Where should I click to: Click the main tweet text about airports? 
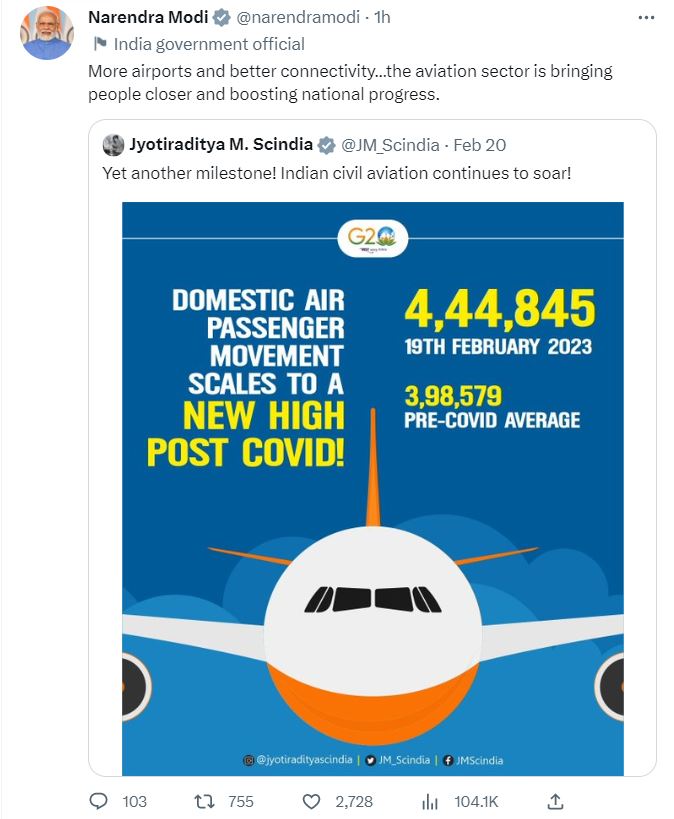point(350,82)
